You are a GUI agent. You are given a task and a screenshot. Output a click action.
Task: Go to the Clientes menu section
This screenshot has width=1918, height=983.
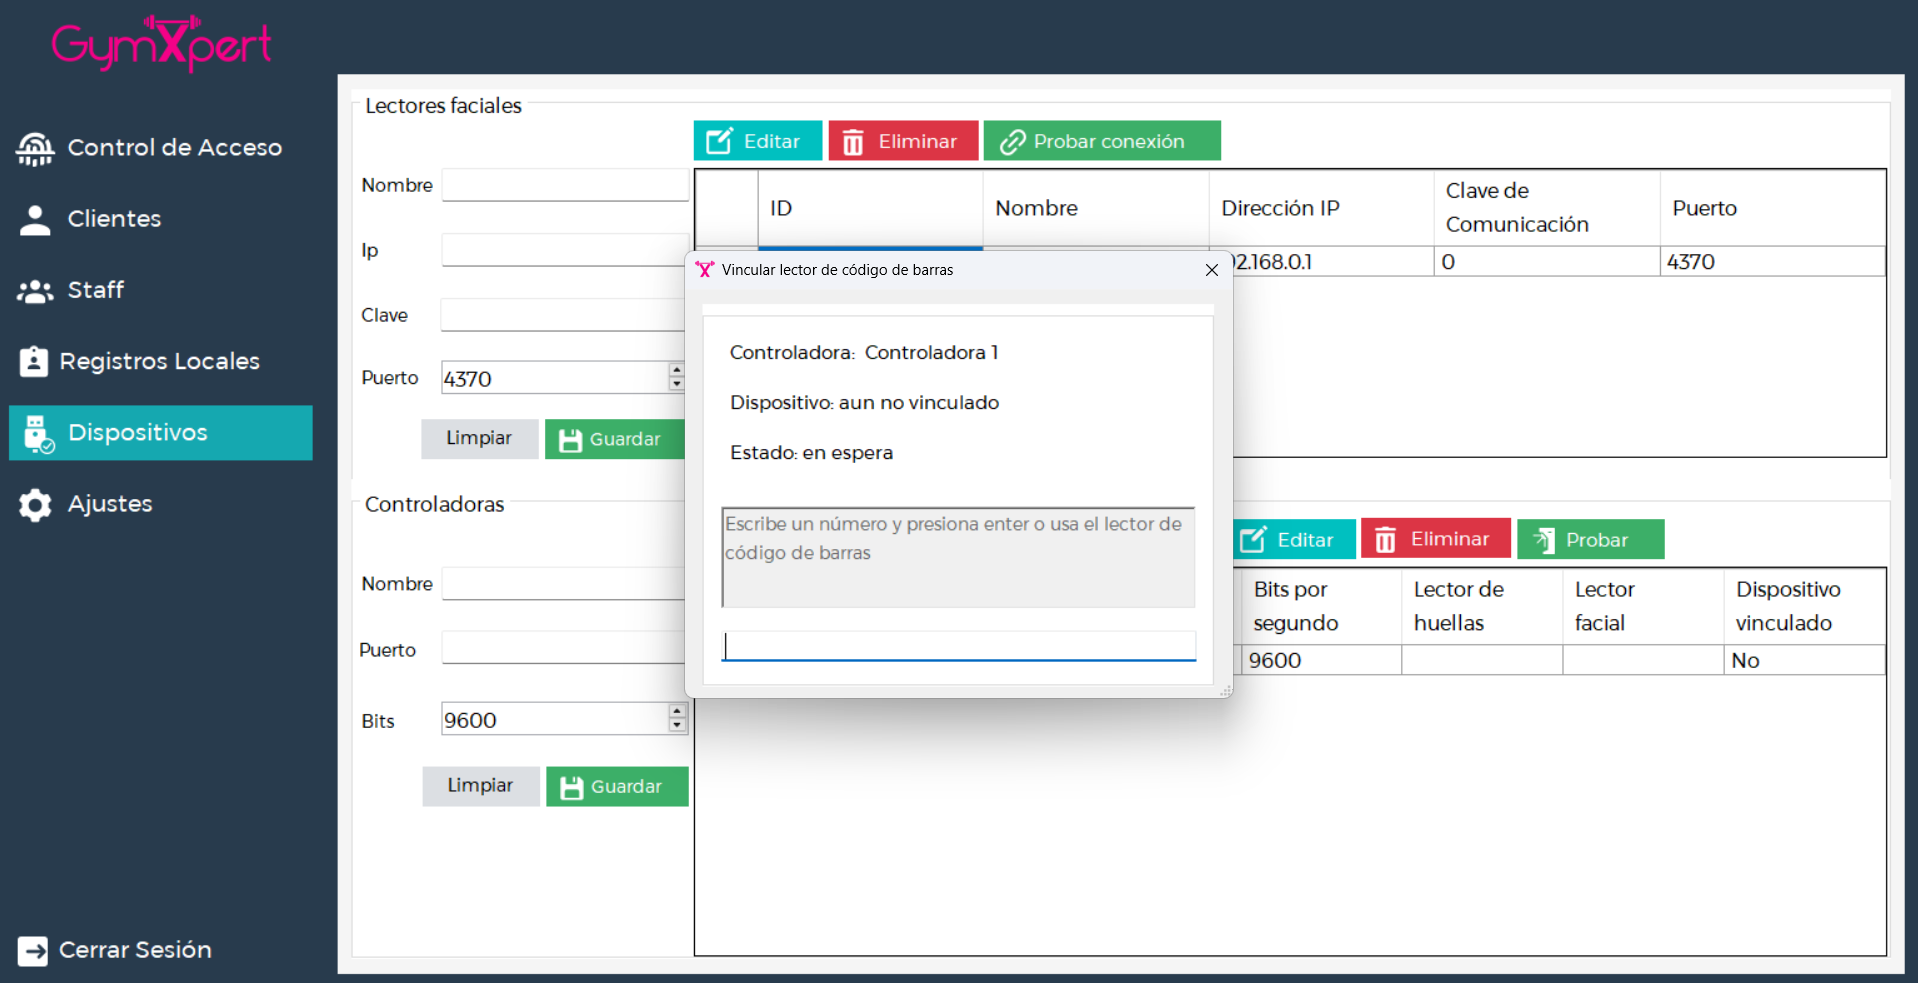point(114,219)
